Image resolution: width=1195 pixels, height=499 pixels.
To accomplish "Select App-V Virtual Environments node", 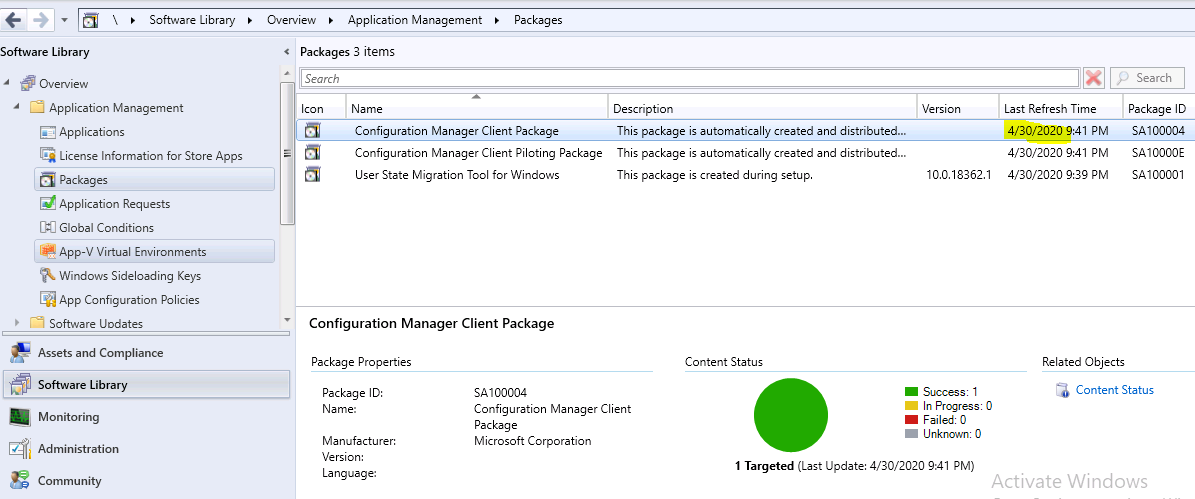I will click(155, 251).
